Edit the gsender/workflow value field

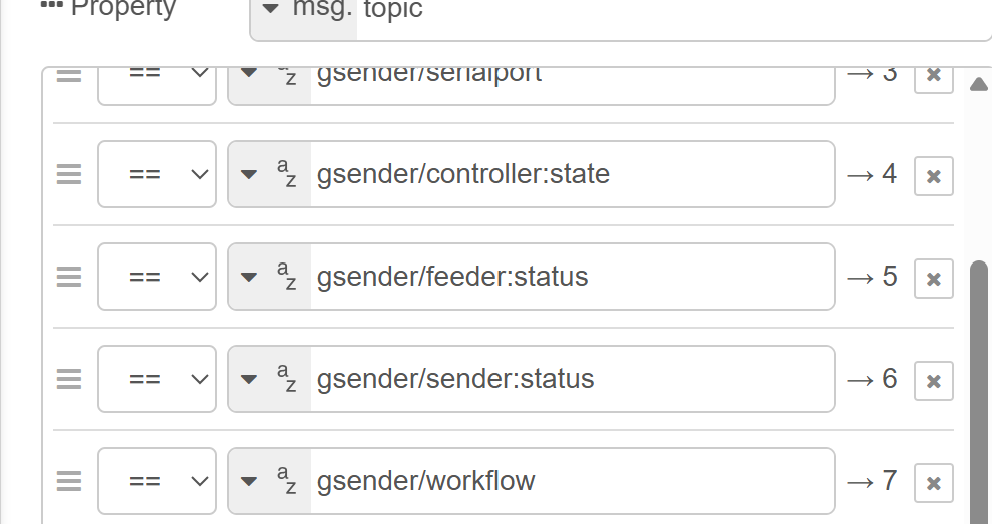pos(570,481)
